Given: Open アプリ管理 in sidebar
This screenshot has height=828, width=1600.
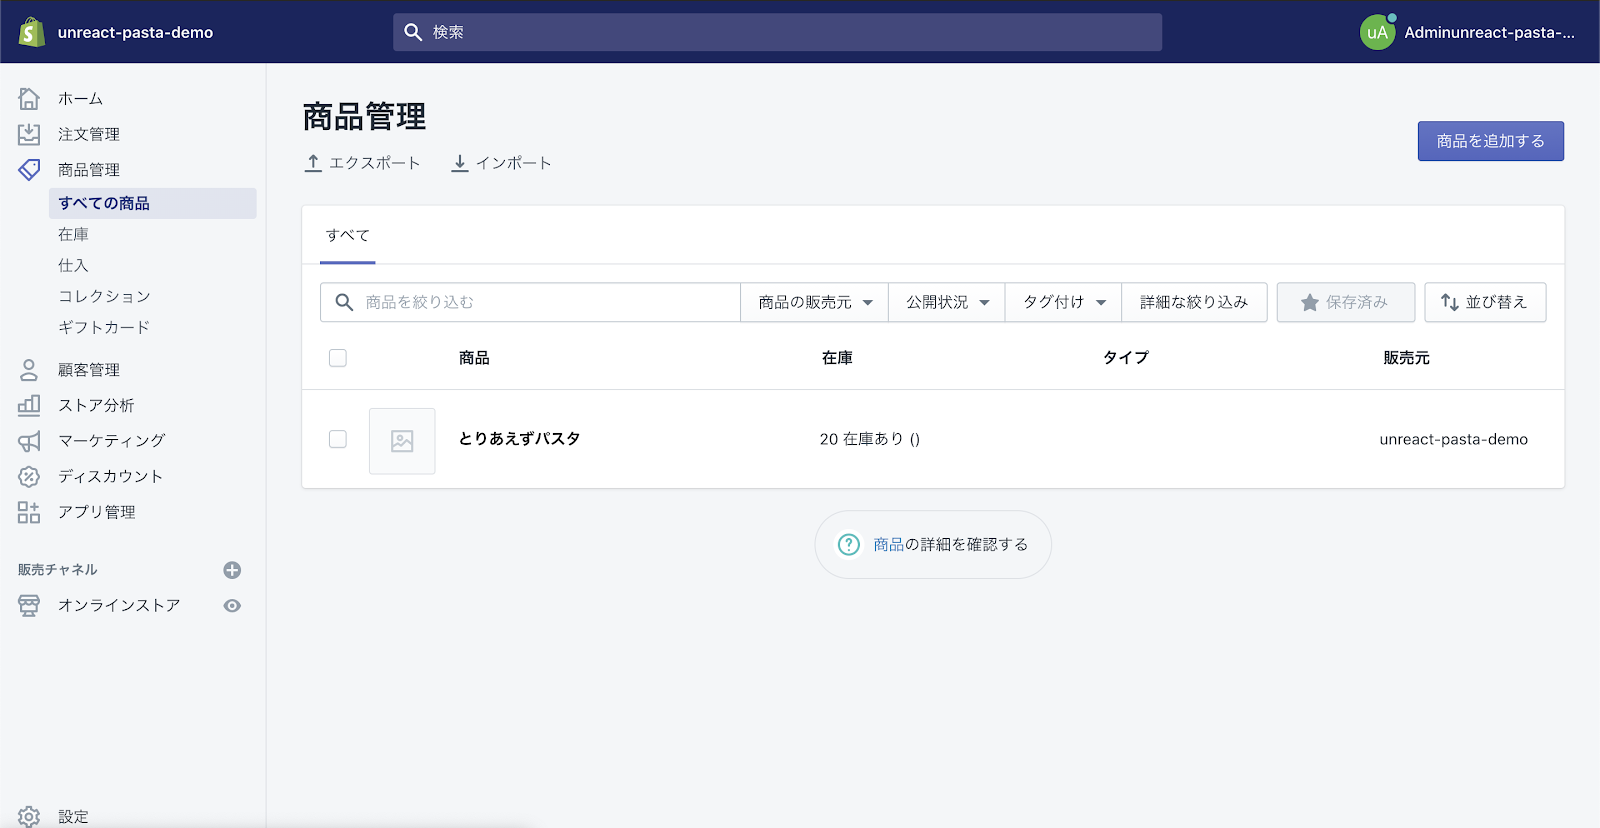Looking at the screenshot, I should point(96,512).
